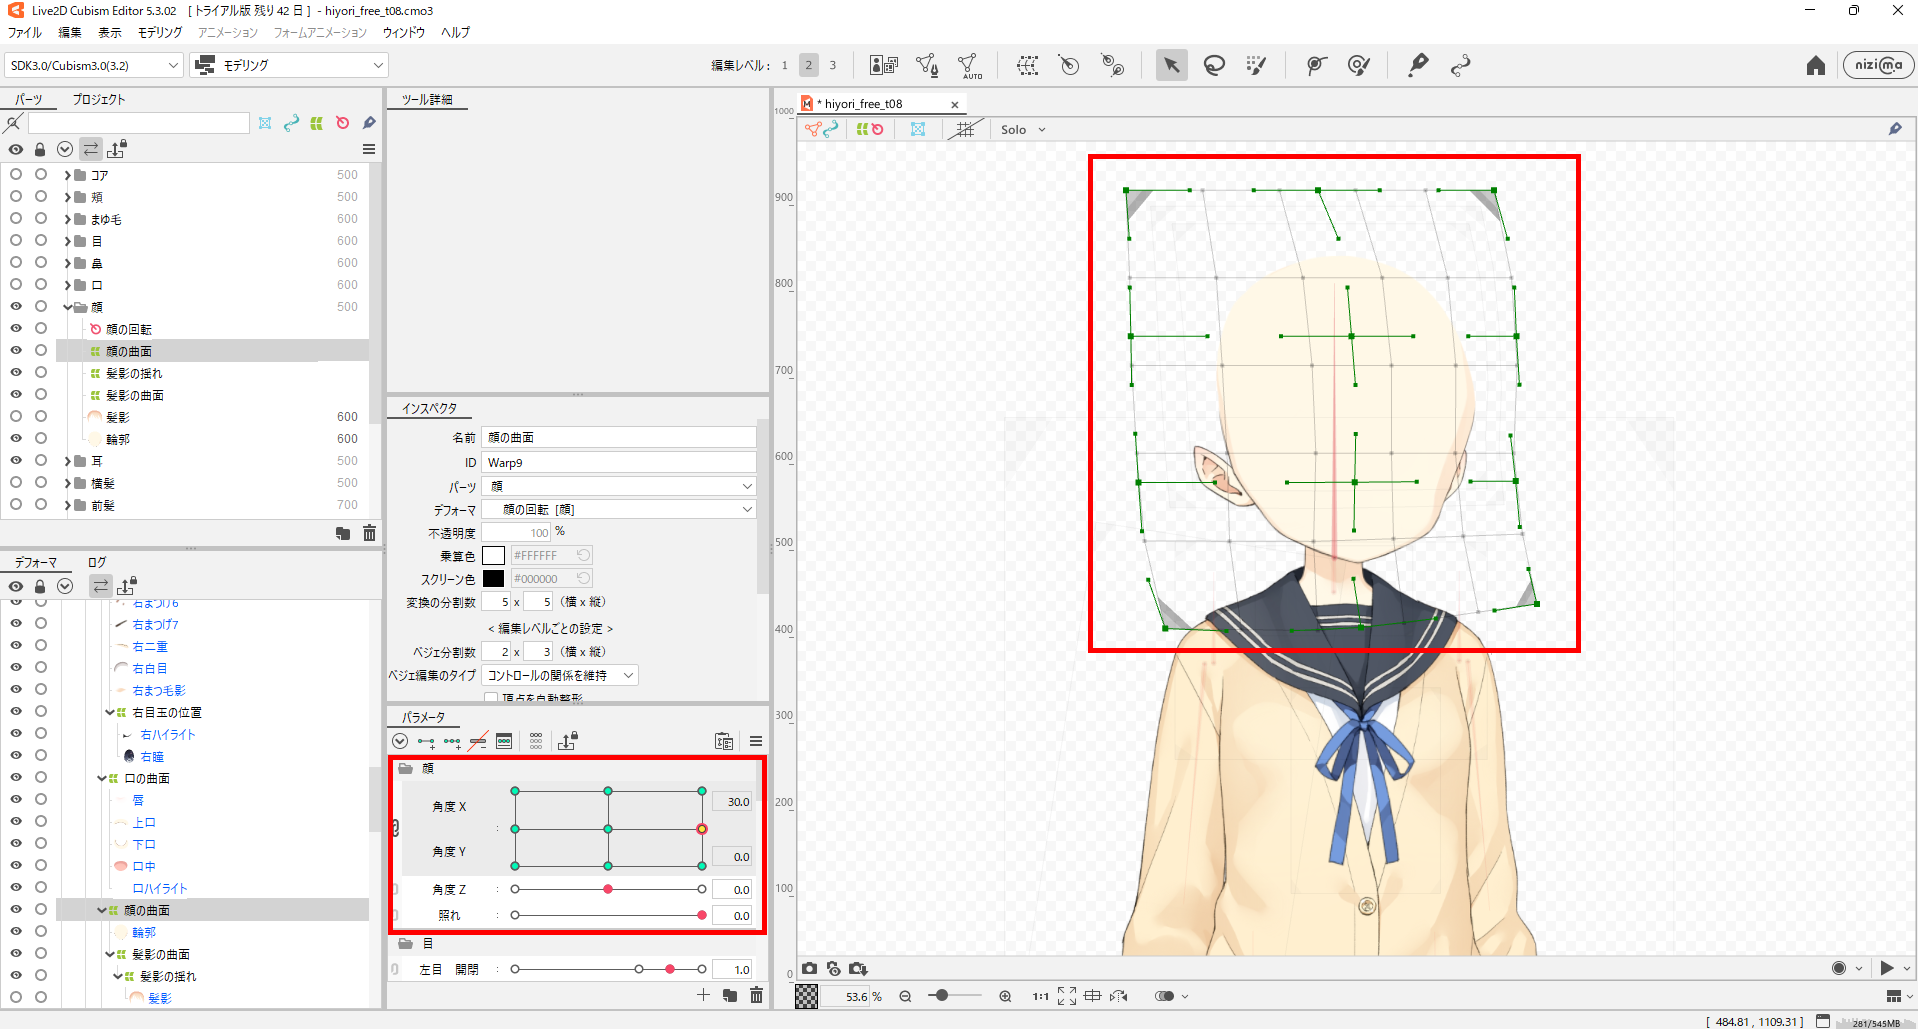Screen dimensions: 1918x1029
Task: Open the manual mesh edit tool
Action: click(x=927, y=65)
